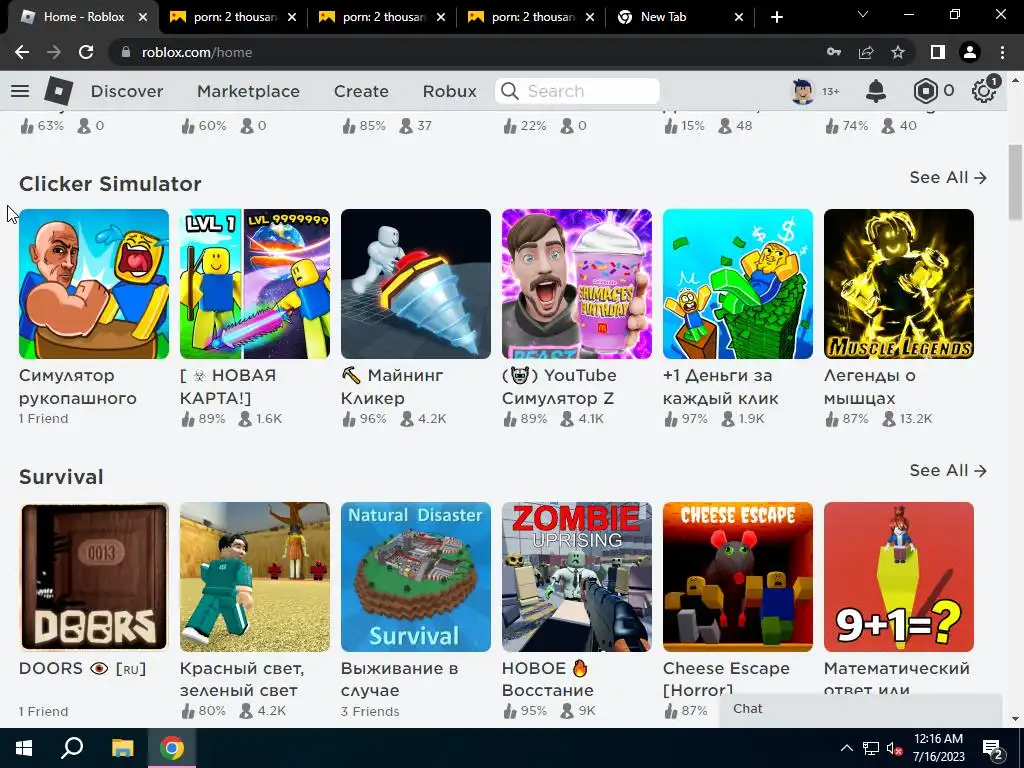Open the Cheese Escape game thumbnail
1024x768 pixels.
pos(738,577)
